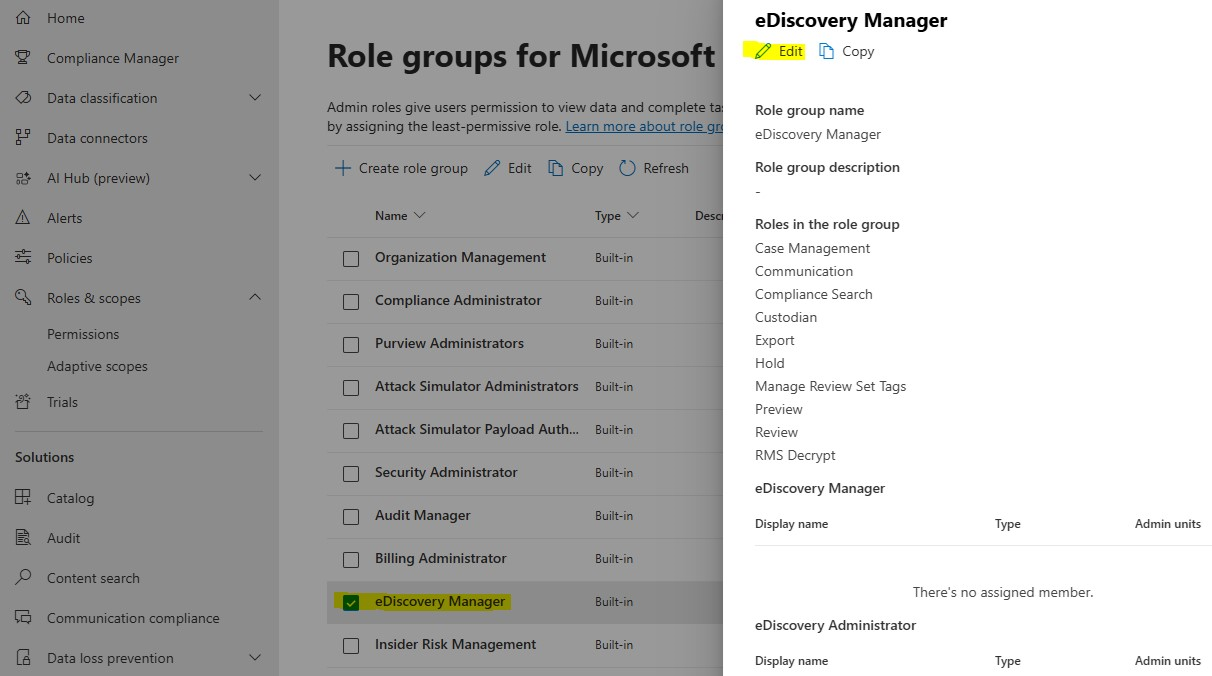Click the Policies sliders icon

coord(23,258)
